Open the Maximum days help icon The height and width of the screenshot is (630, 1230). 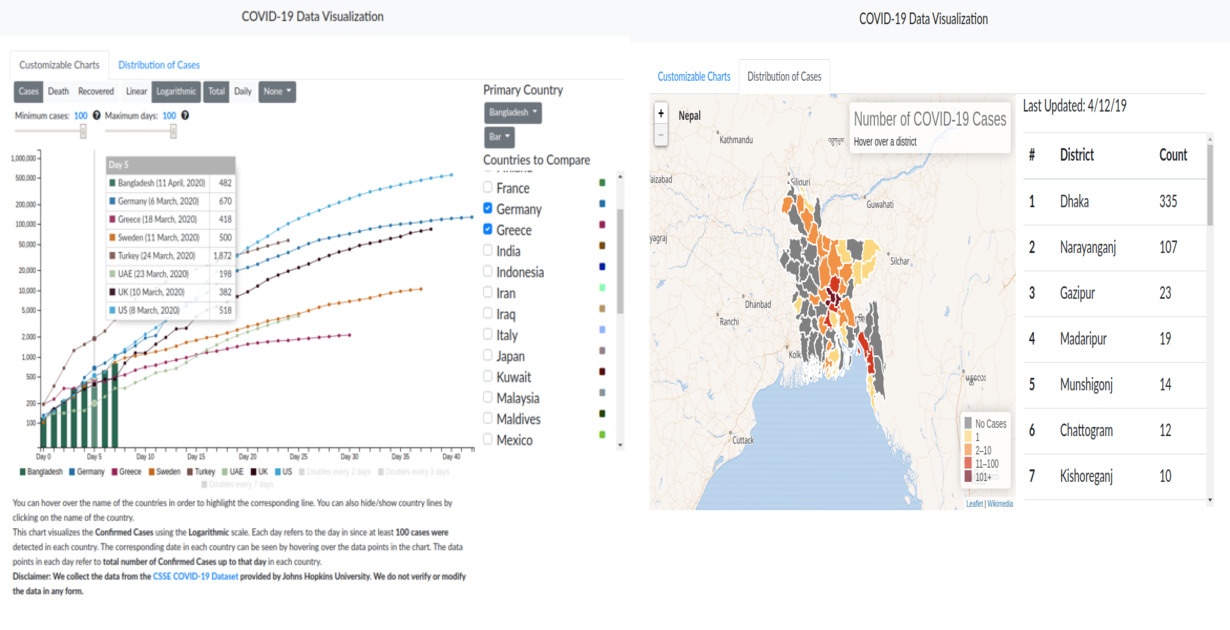pyautogui.click(x=185, y=114)
